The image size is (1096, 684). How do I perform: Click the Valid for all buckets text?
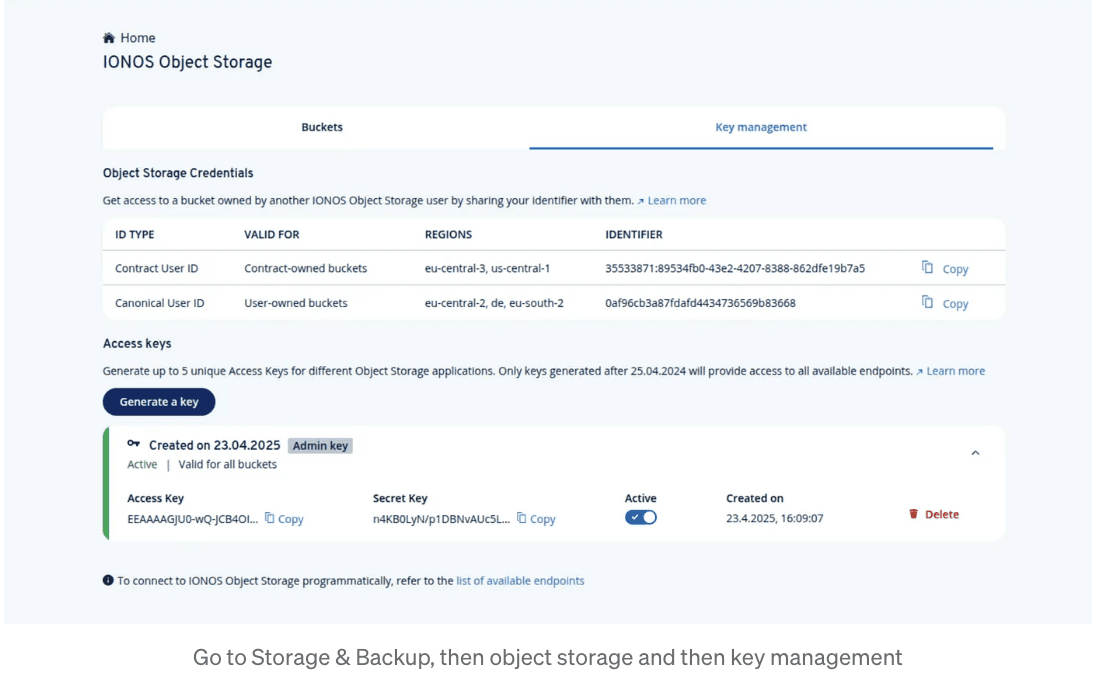[227, 465]
